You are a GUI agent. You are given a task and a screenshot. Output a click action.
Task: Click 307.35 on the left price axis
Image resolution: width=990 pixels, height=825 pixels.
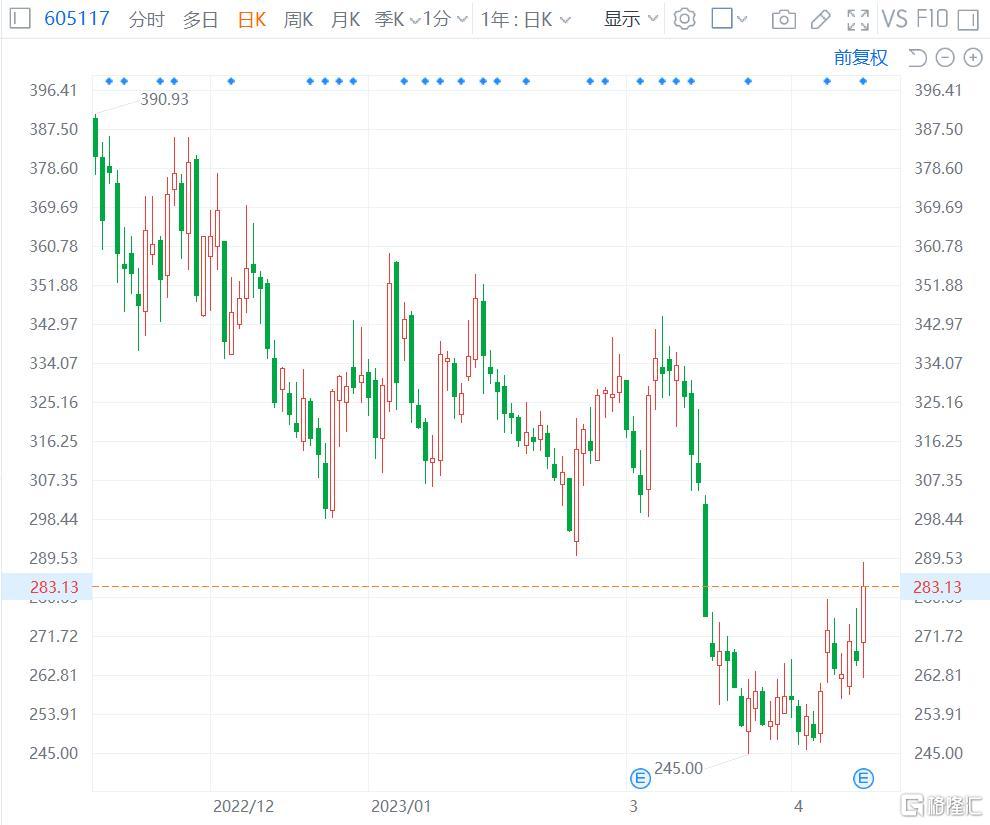coord(54,480)
